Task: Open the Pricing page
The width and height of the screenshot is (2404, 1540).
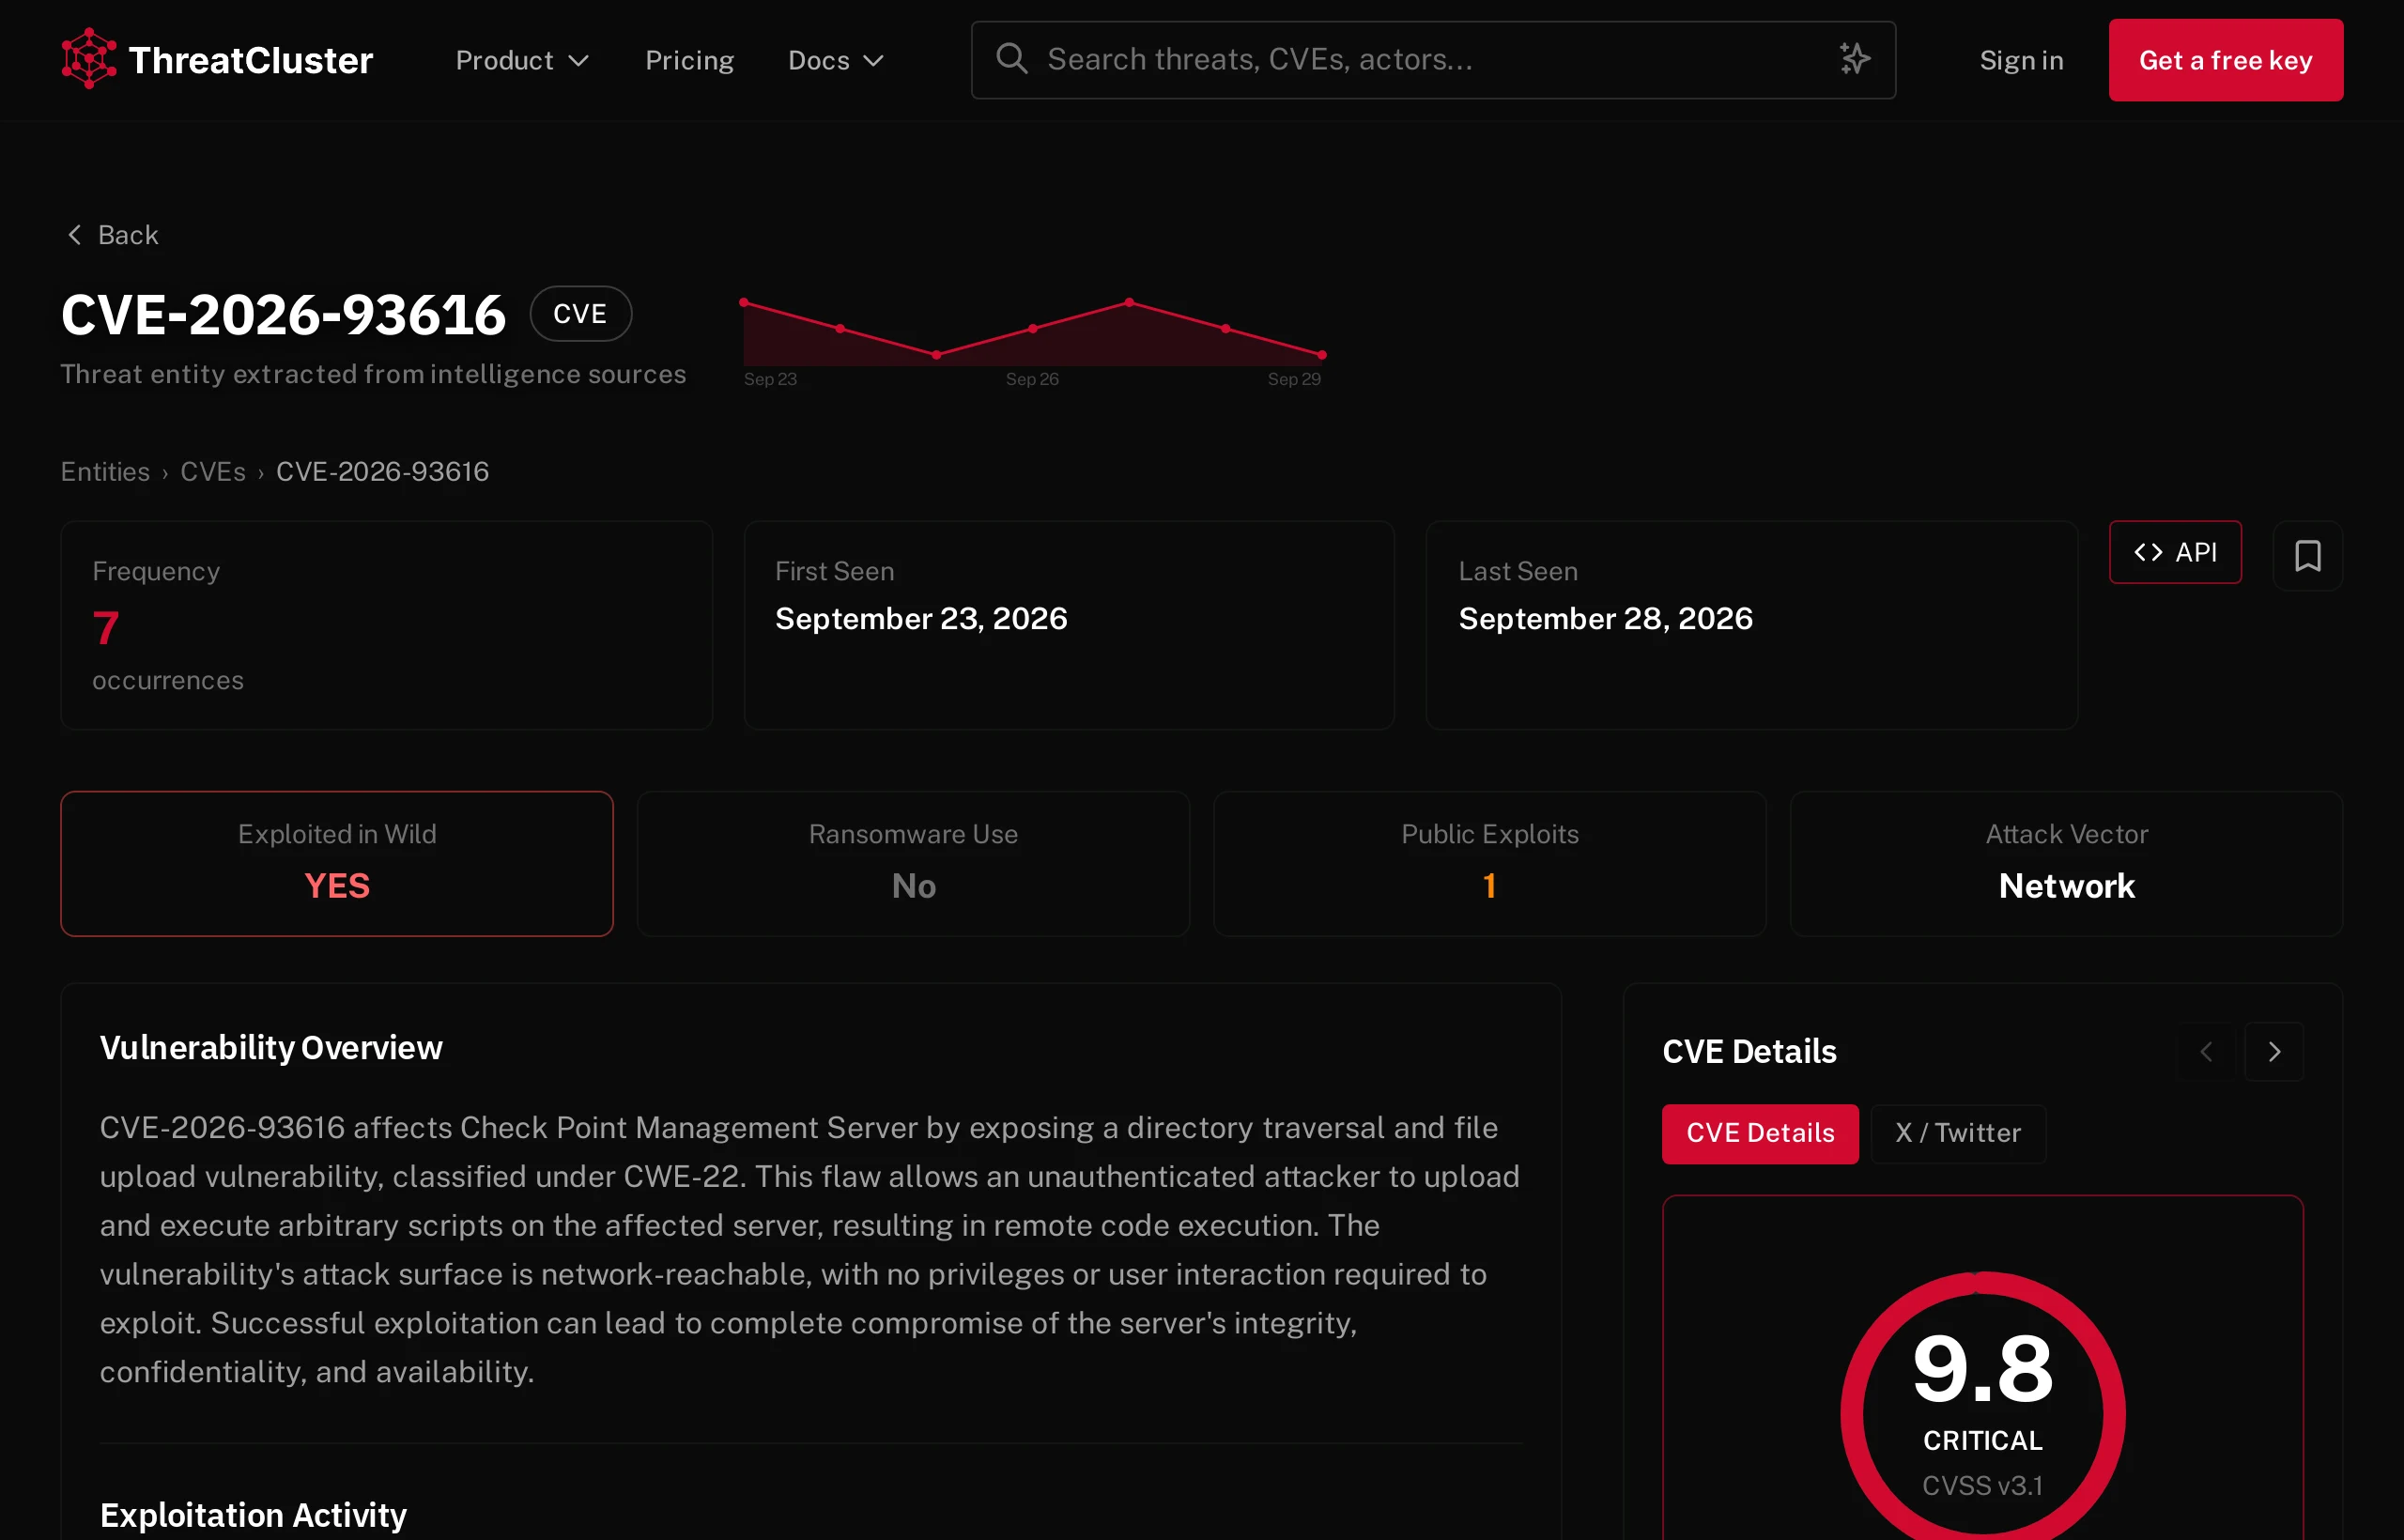Action: [x=689, y=60]
